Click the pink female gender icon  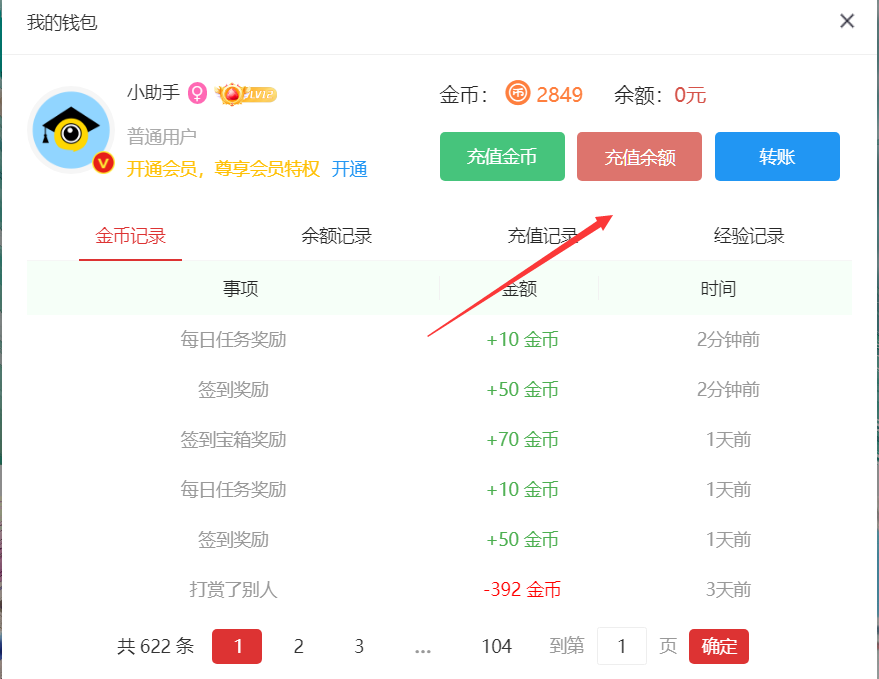point(197,94)
